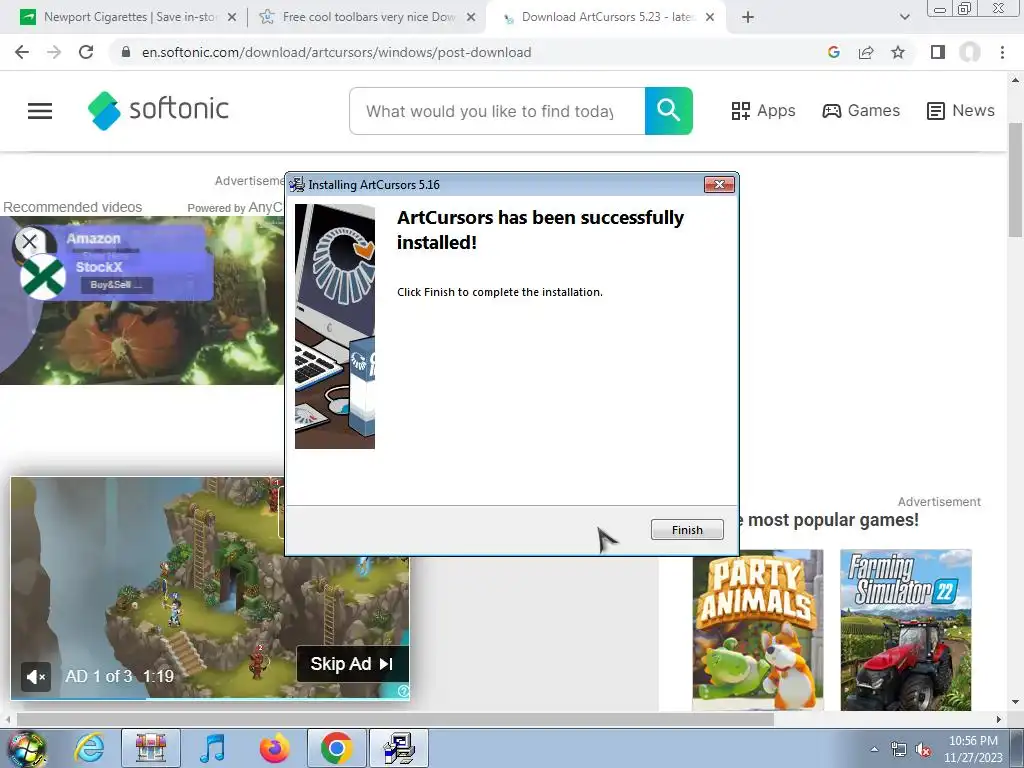This screenshot has width=1024, height=768.
Task: Show hidden system tray icons
Action: click(x=874, y=750)
